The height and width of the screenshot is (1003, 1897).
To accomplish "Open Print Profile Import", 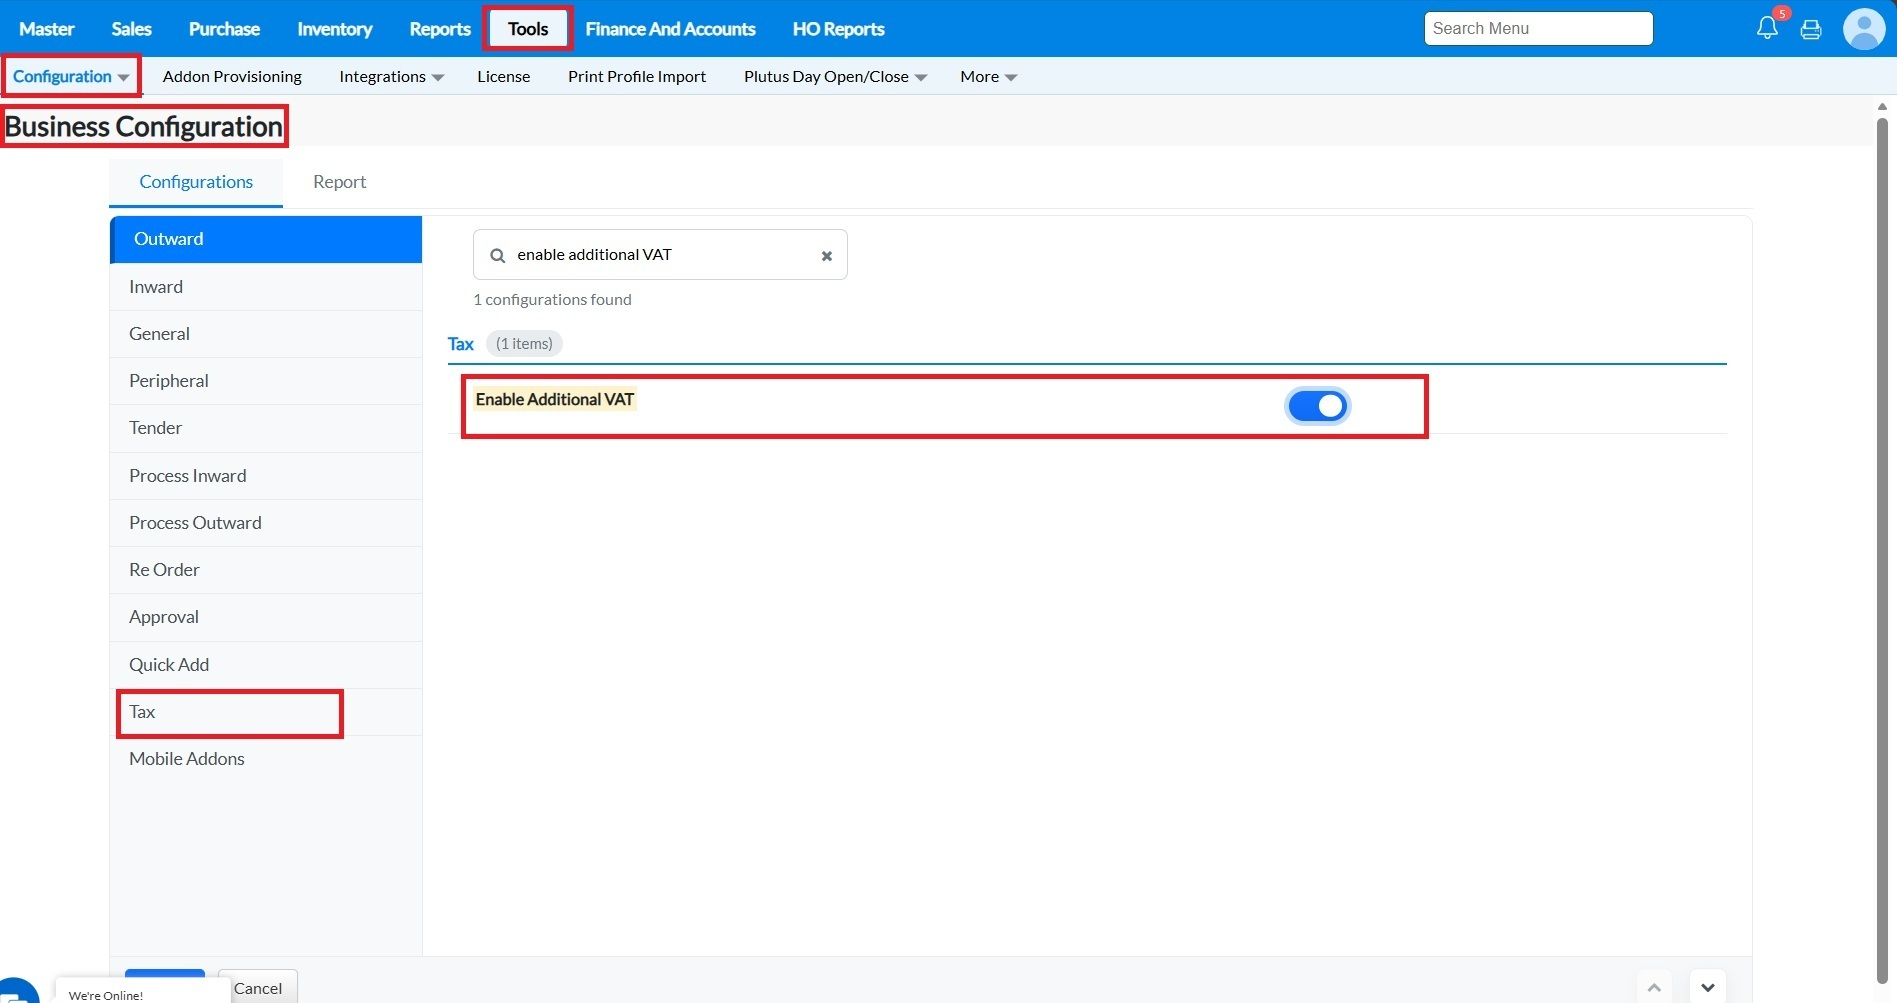I will 637,77.
